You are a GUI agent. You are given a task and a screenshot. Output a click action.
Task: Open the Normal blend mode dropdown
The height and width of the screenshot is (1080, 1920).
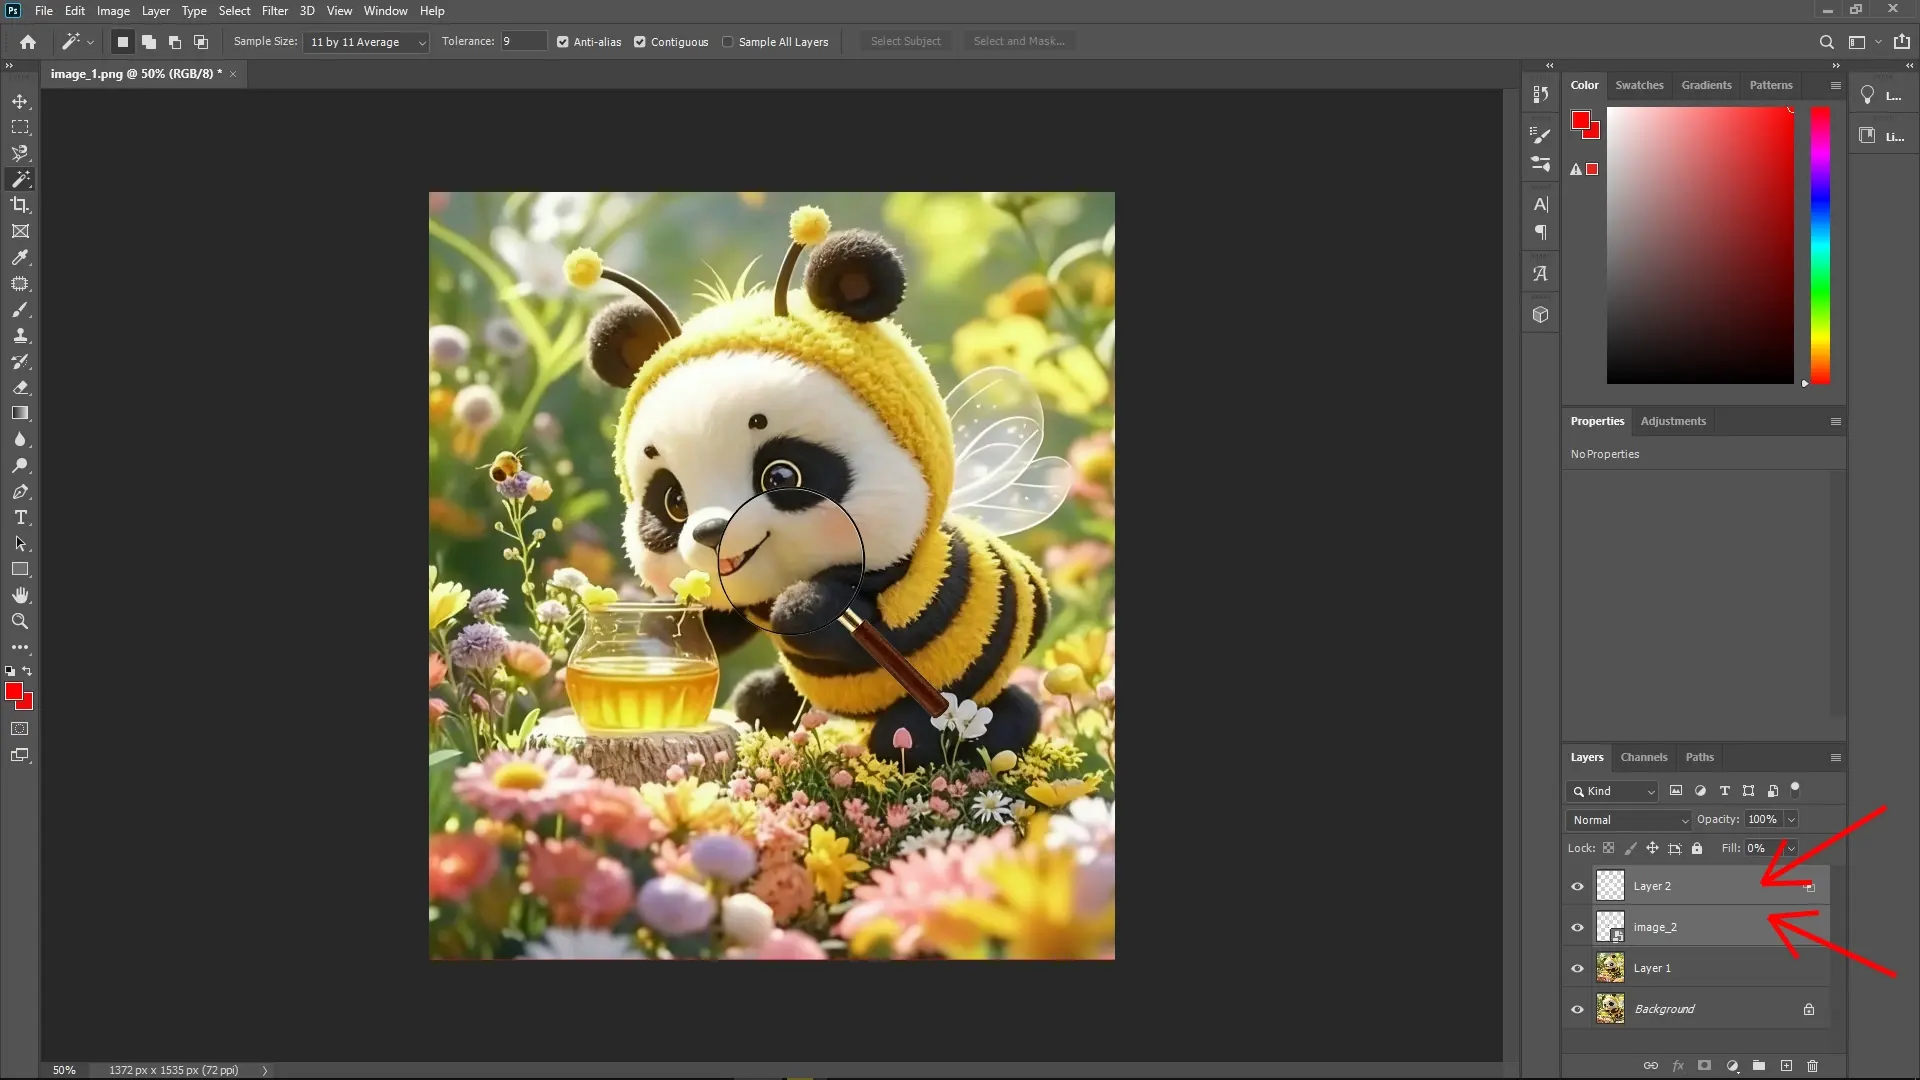coord(1627,819)
